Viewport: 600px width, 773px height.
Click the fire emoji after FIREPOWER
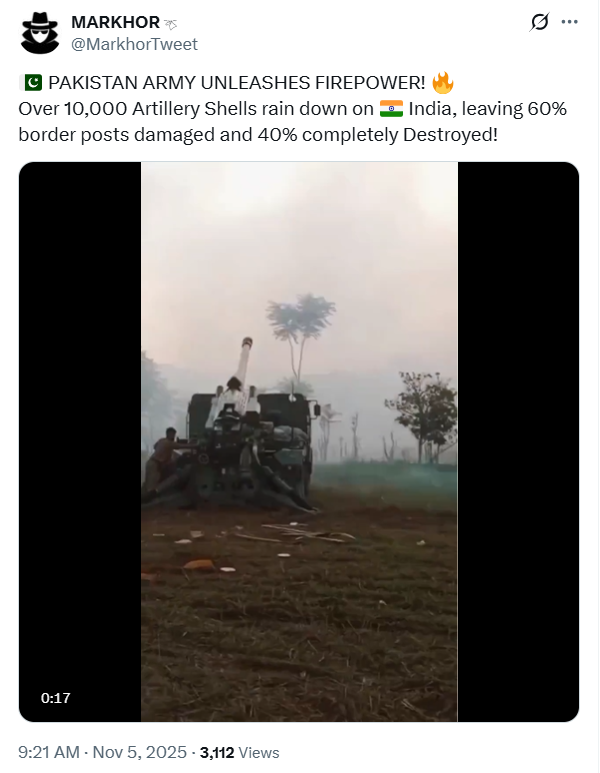[442, 82]
